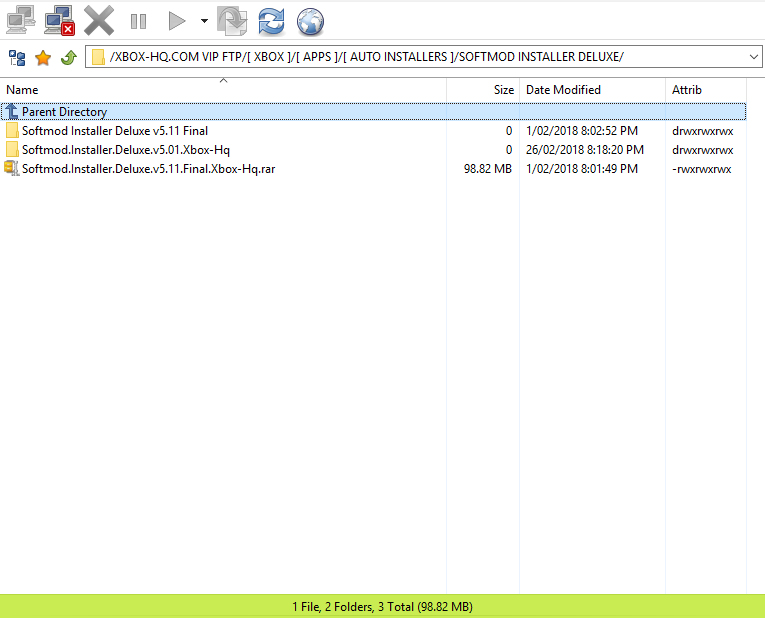The height and width of the screenshot is (618, 765).
Task: Click the folder tree view icon
Action: [17, 58]
